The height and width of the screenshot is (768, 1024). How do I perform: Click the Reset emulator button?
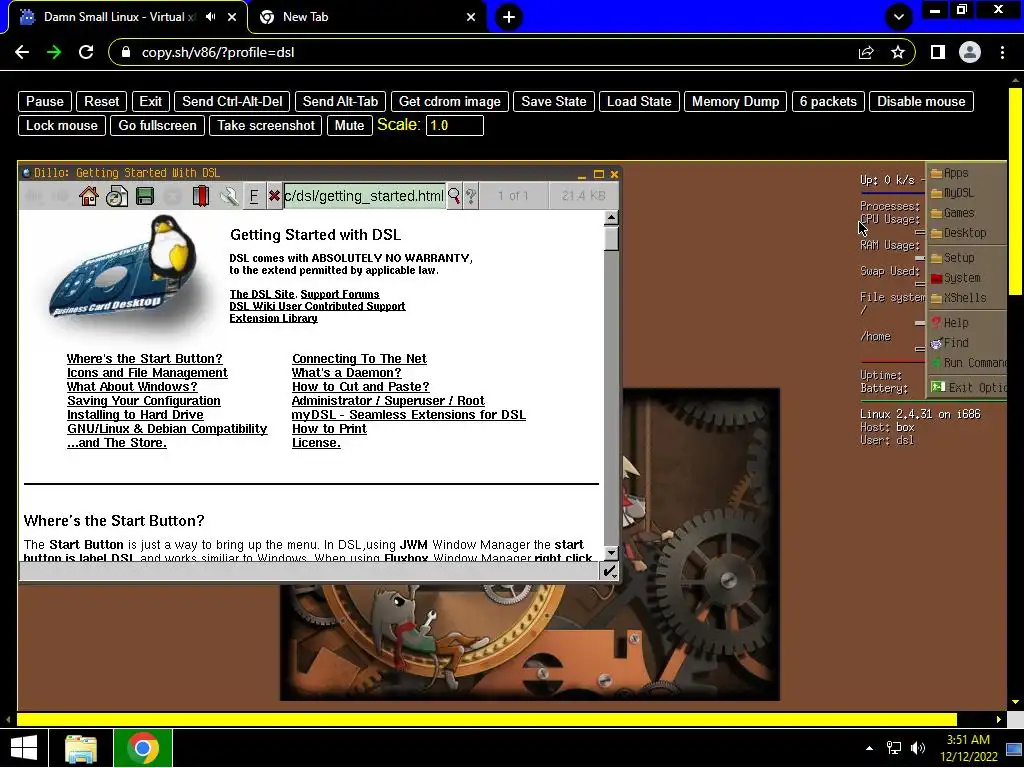point(101,101)
